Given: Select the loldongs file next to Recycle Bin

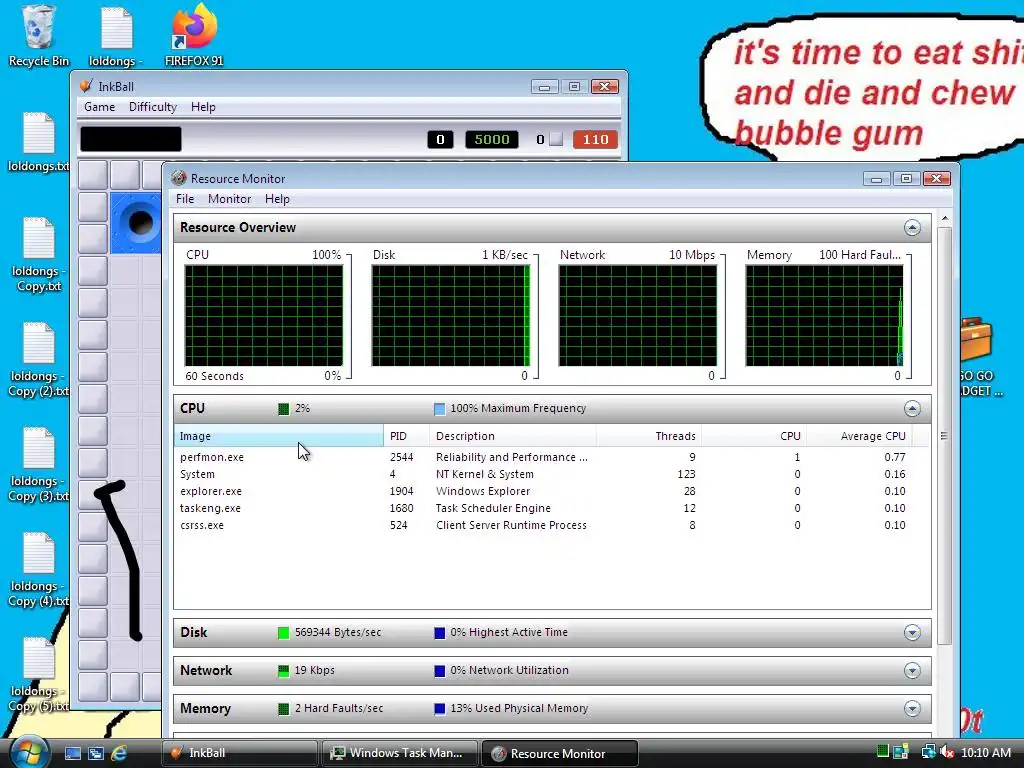Looking at the screenshot, I should pos(116,36).
